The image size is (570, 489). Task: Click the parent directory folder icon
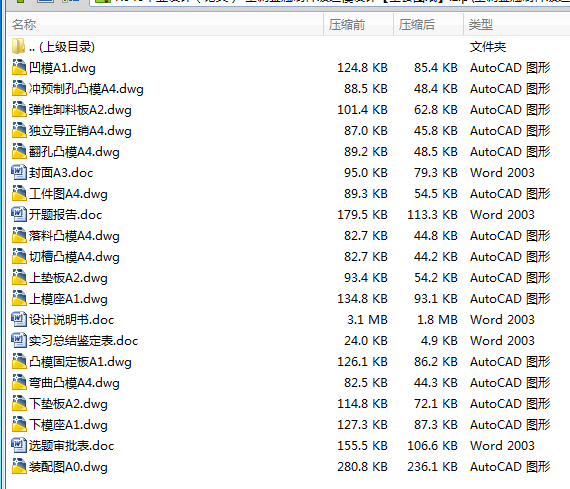pyautogui.click(x=19, y=47)
